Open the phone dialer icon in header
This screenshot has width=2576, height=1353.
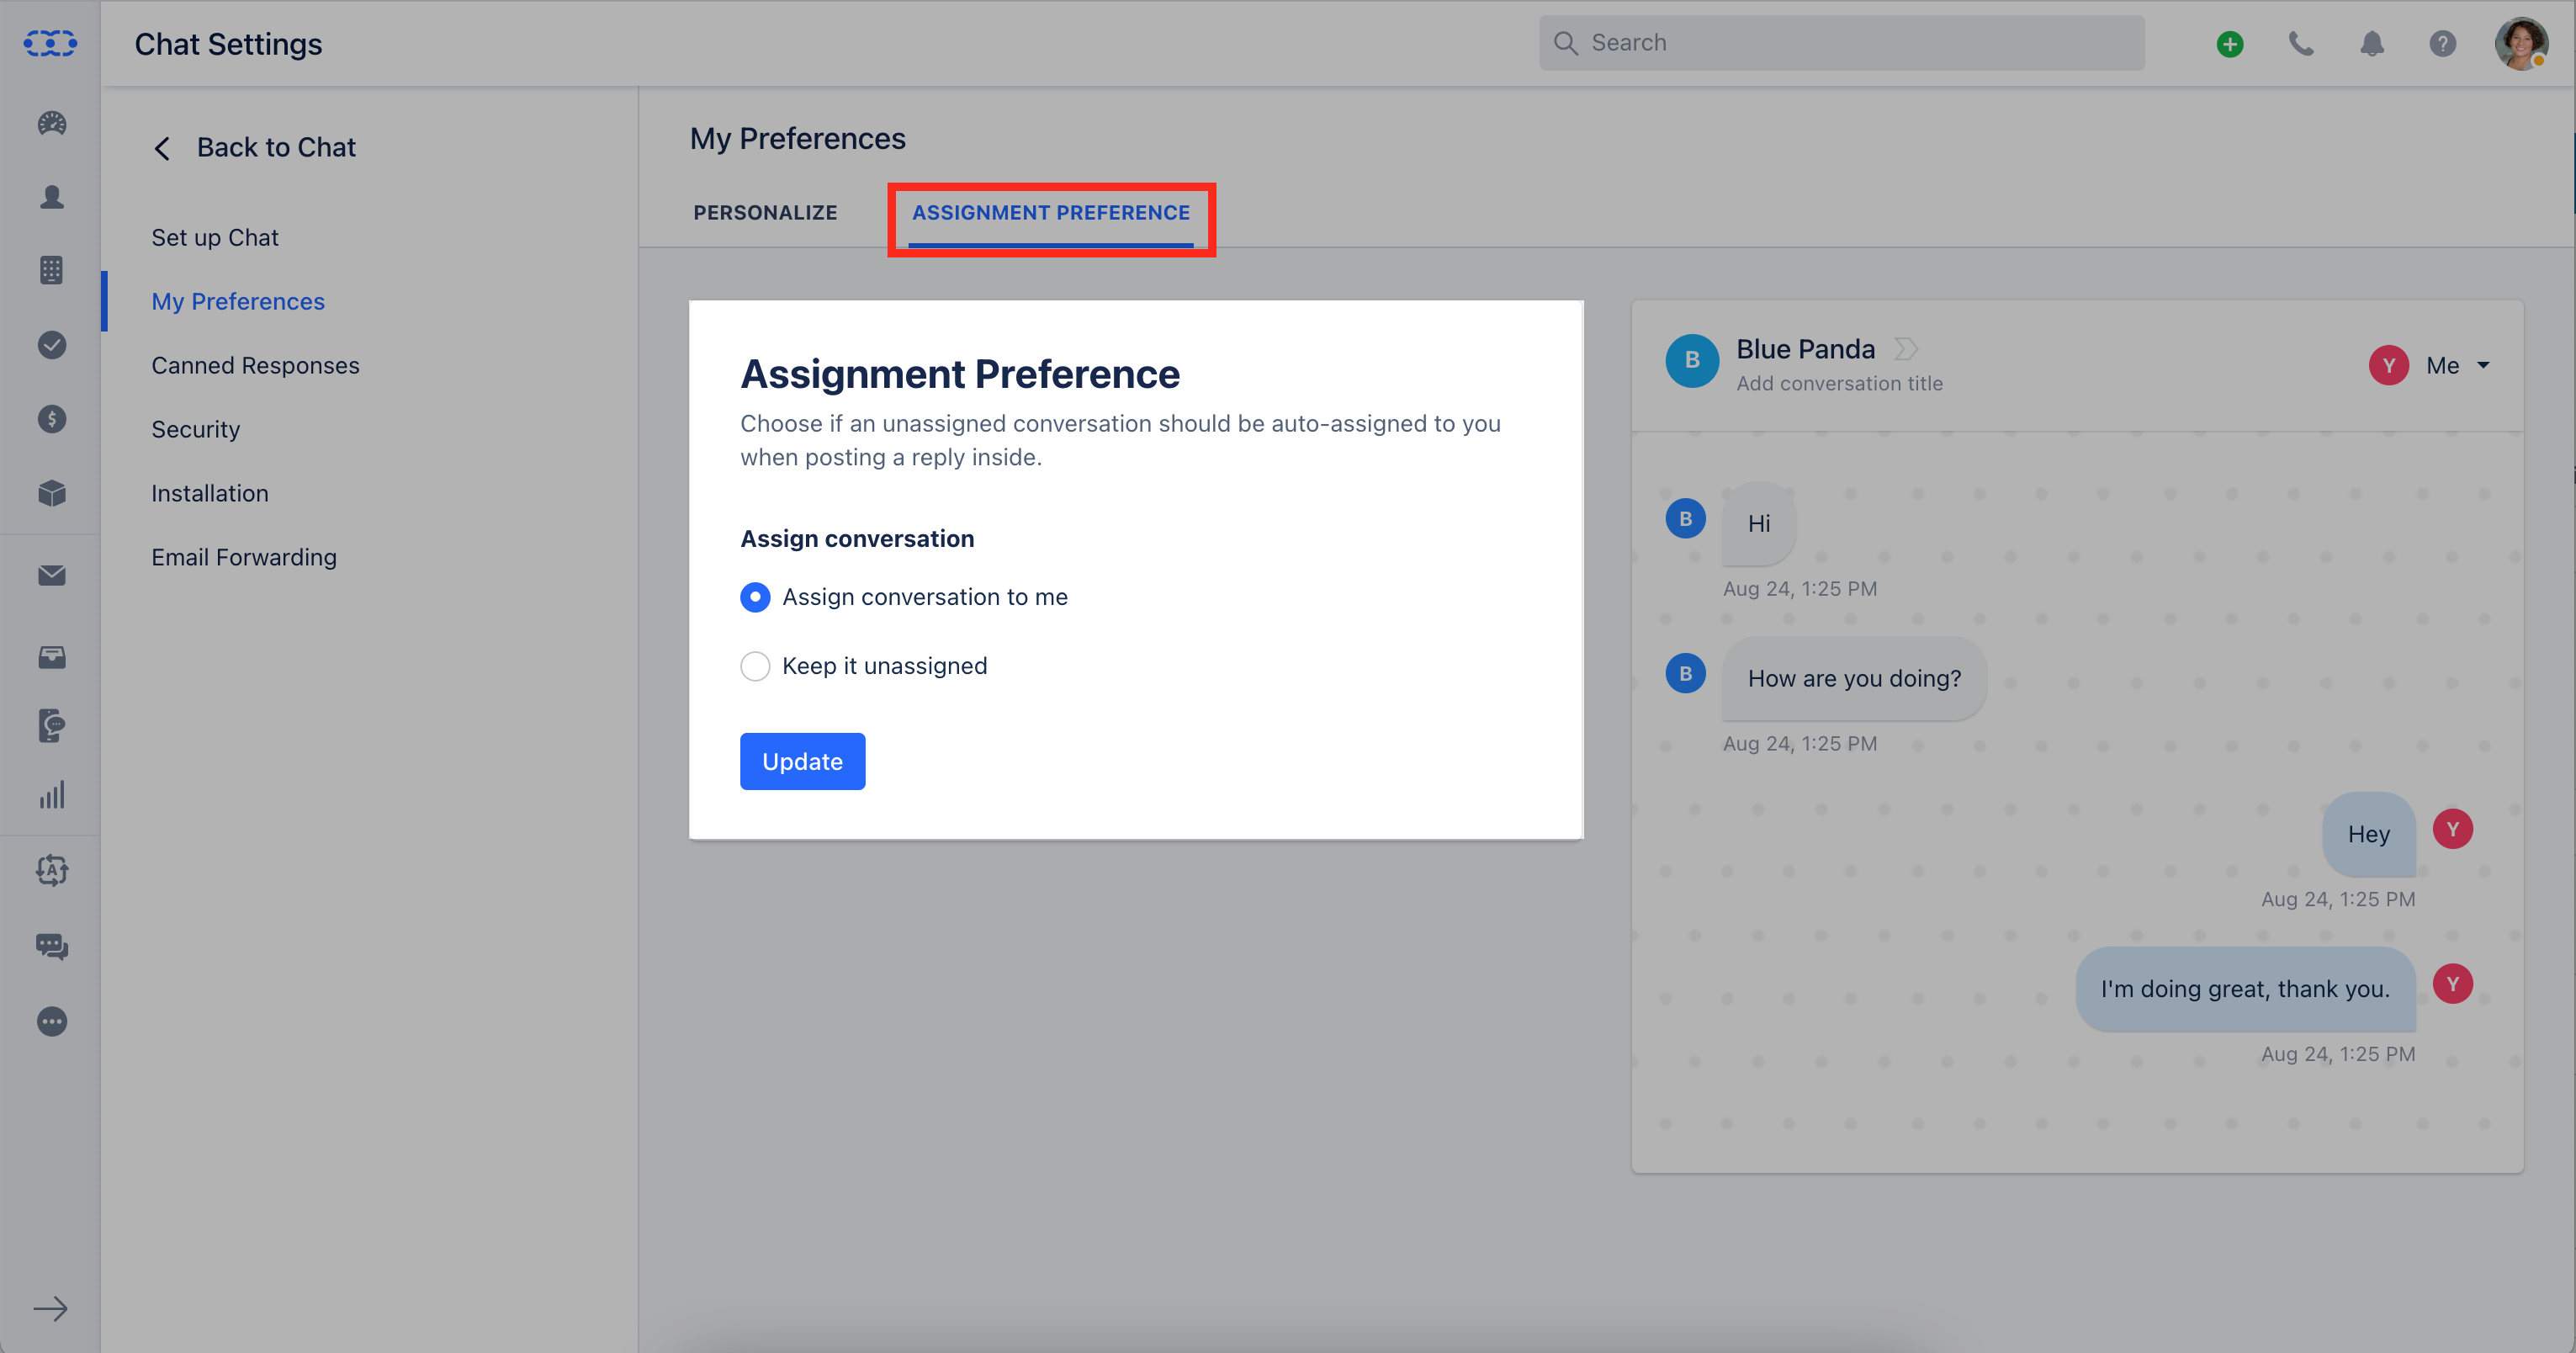click(x=2301, y=44)
